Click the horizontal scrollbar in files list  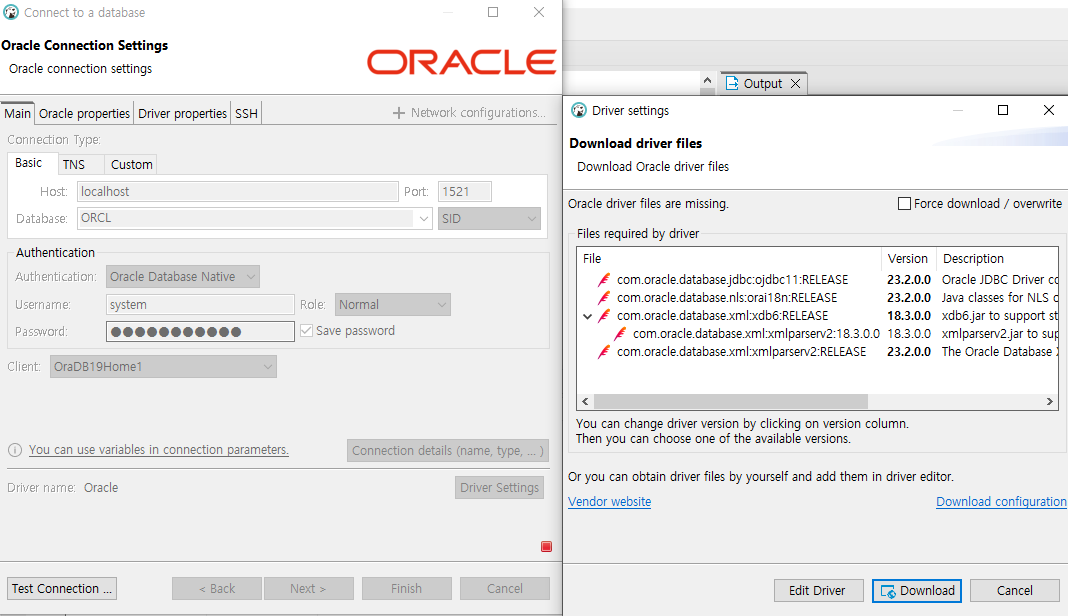pyautogui.click(x=730, y=401)
